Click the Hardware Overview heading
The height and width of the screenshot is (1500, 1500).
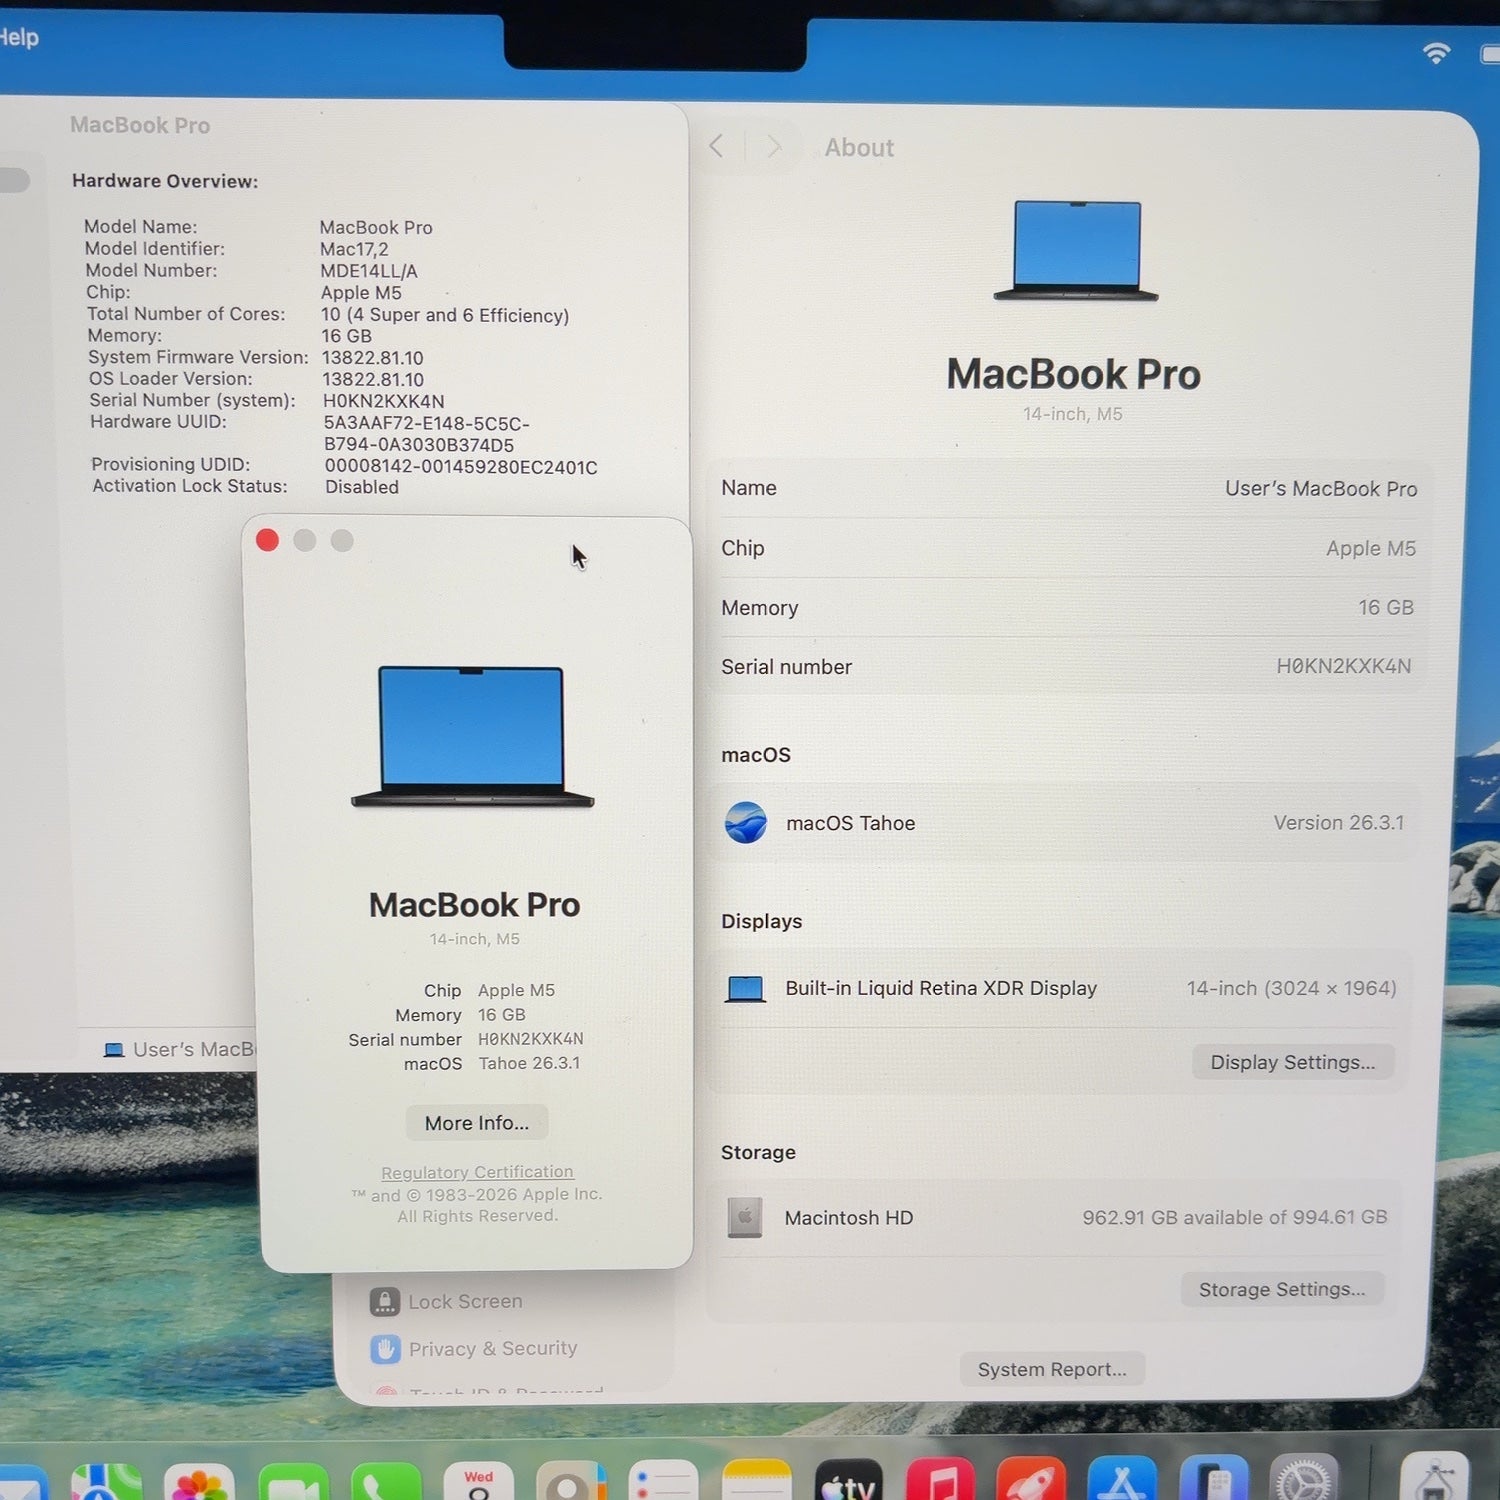[x=165, y=181]
